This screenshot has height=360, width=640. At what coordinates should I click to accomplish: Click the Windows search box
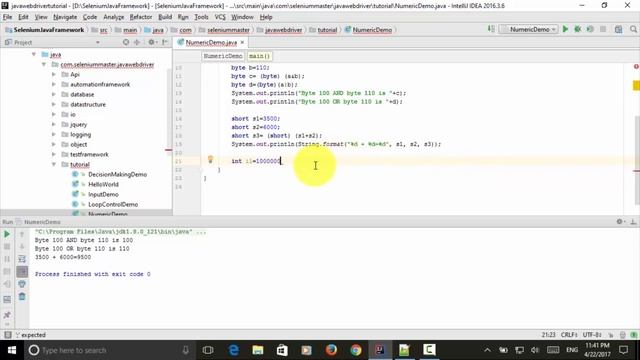108,350
